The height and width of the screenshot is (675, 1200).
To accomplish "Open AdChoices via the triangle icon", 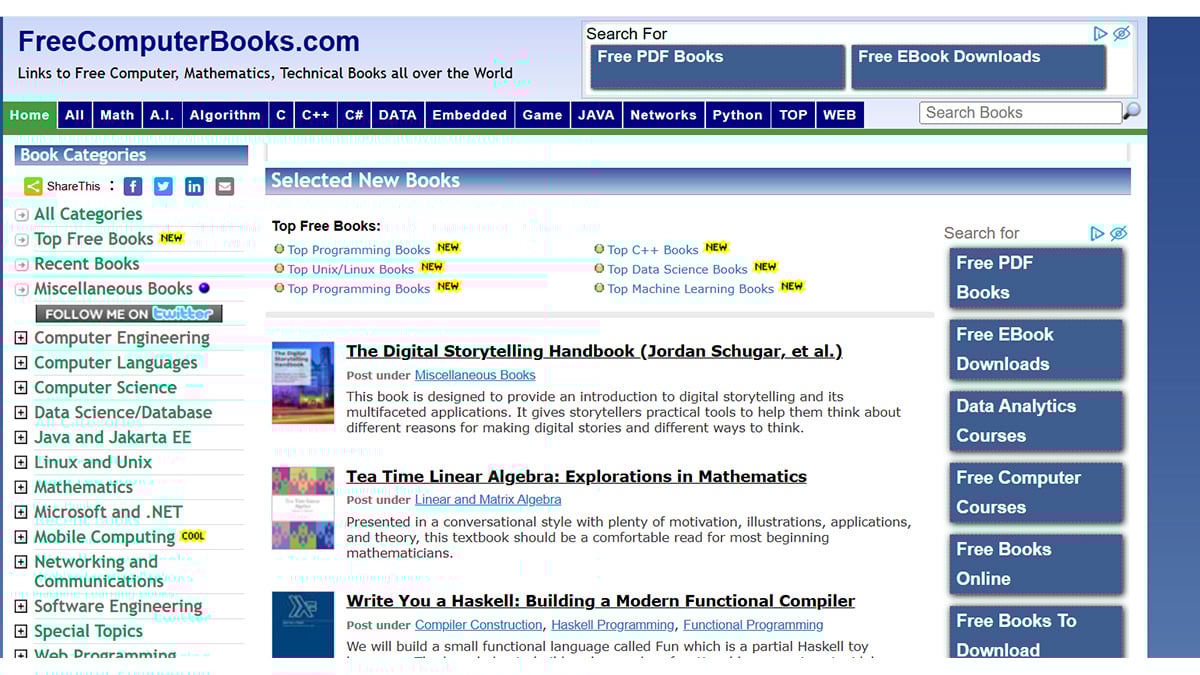I will [1100, 33].
